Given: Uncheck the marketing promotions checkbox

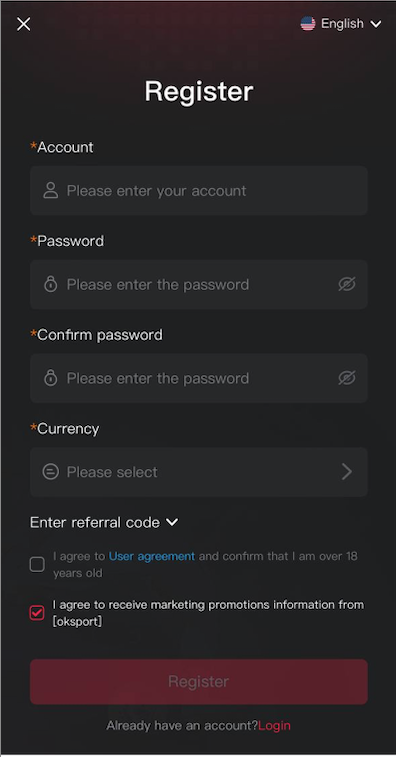Looking at the screenshot, I should [x=37, y=613].
